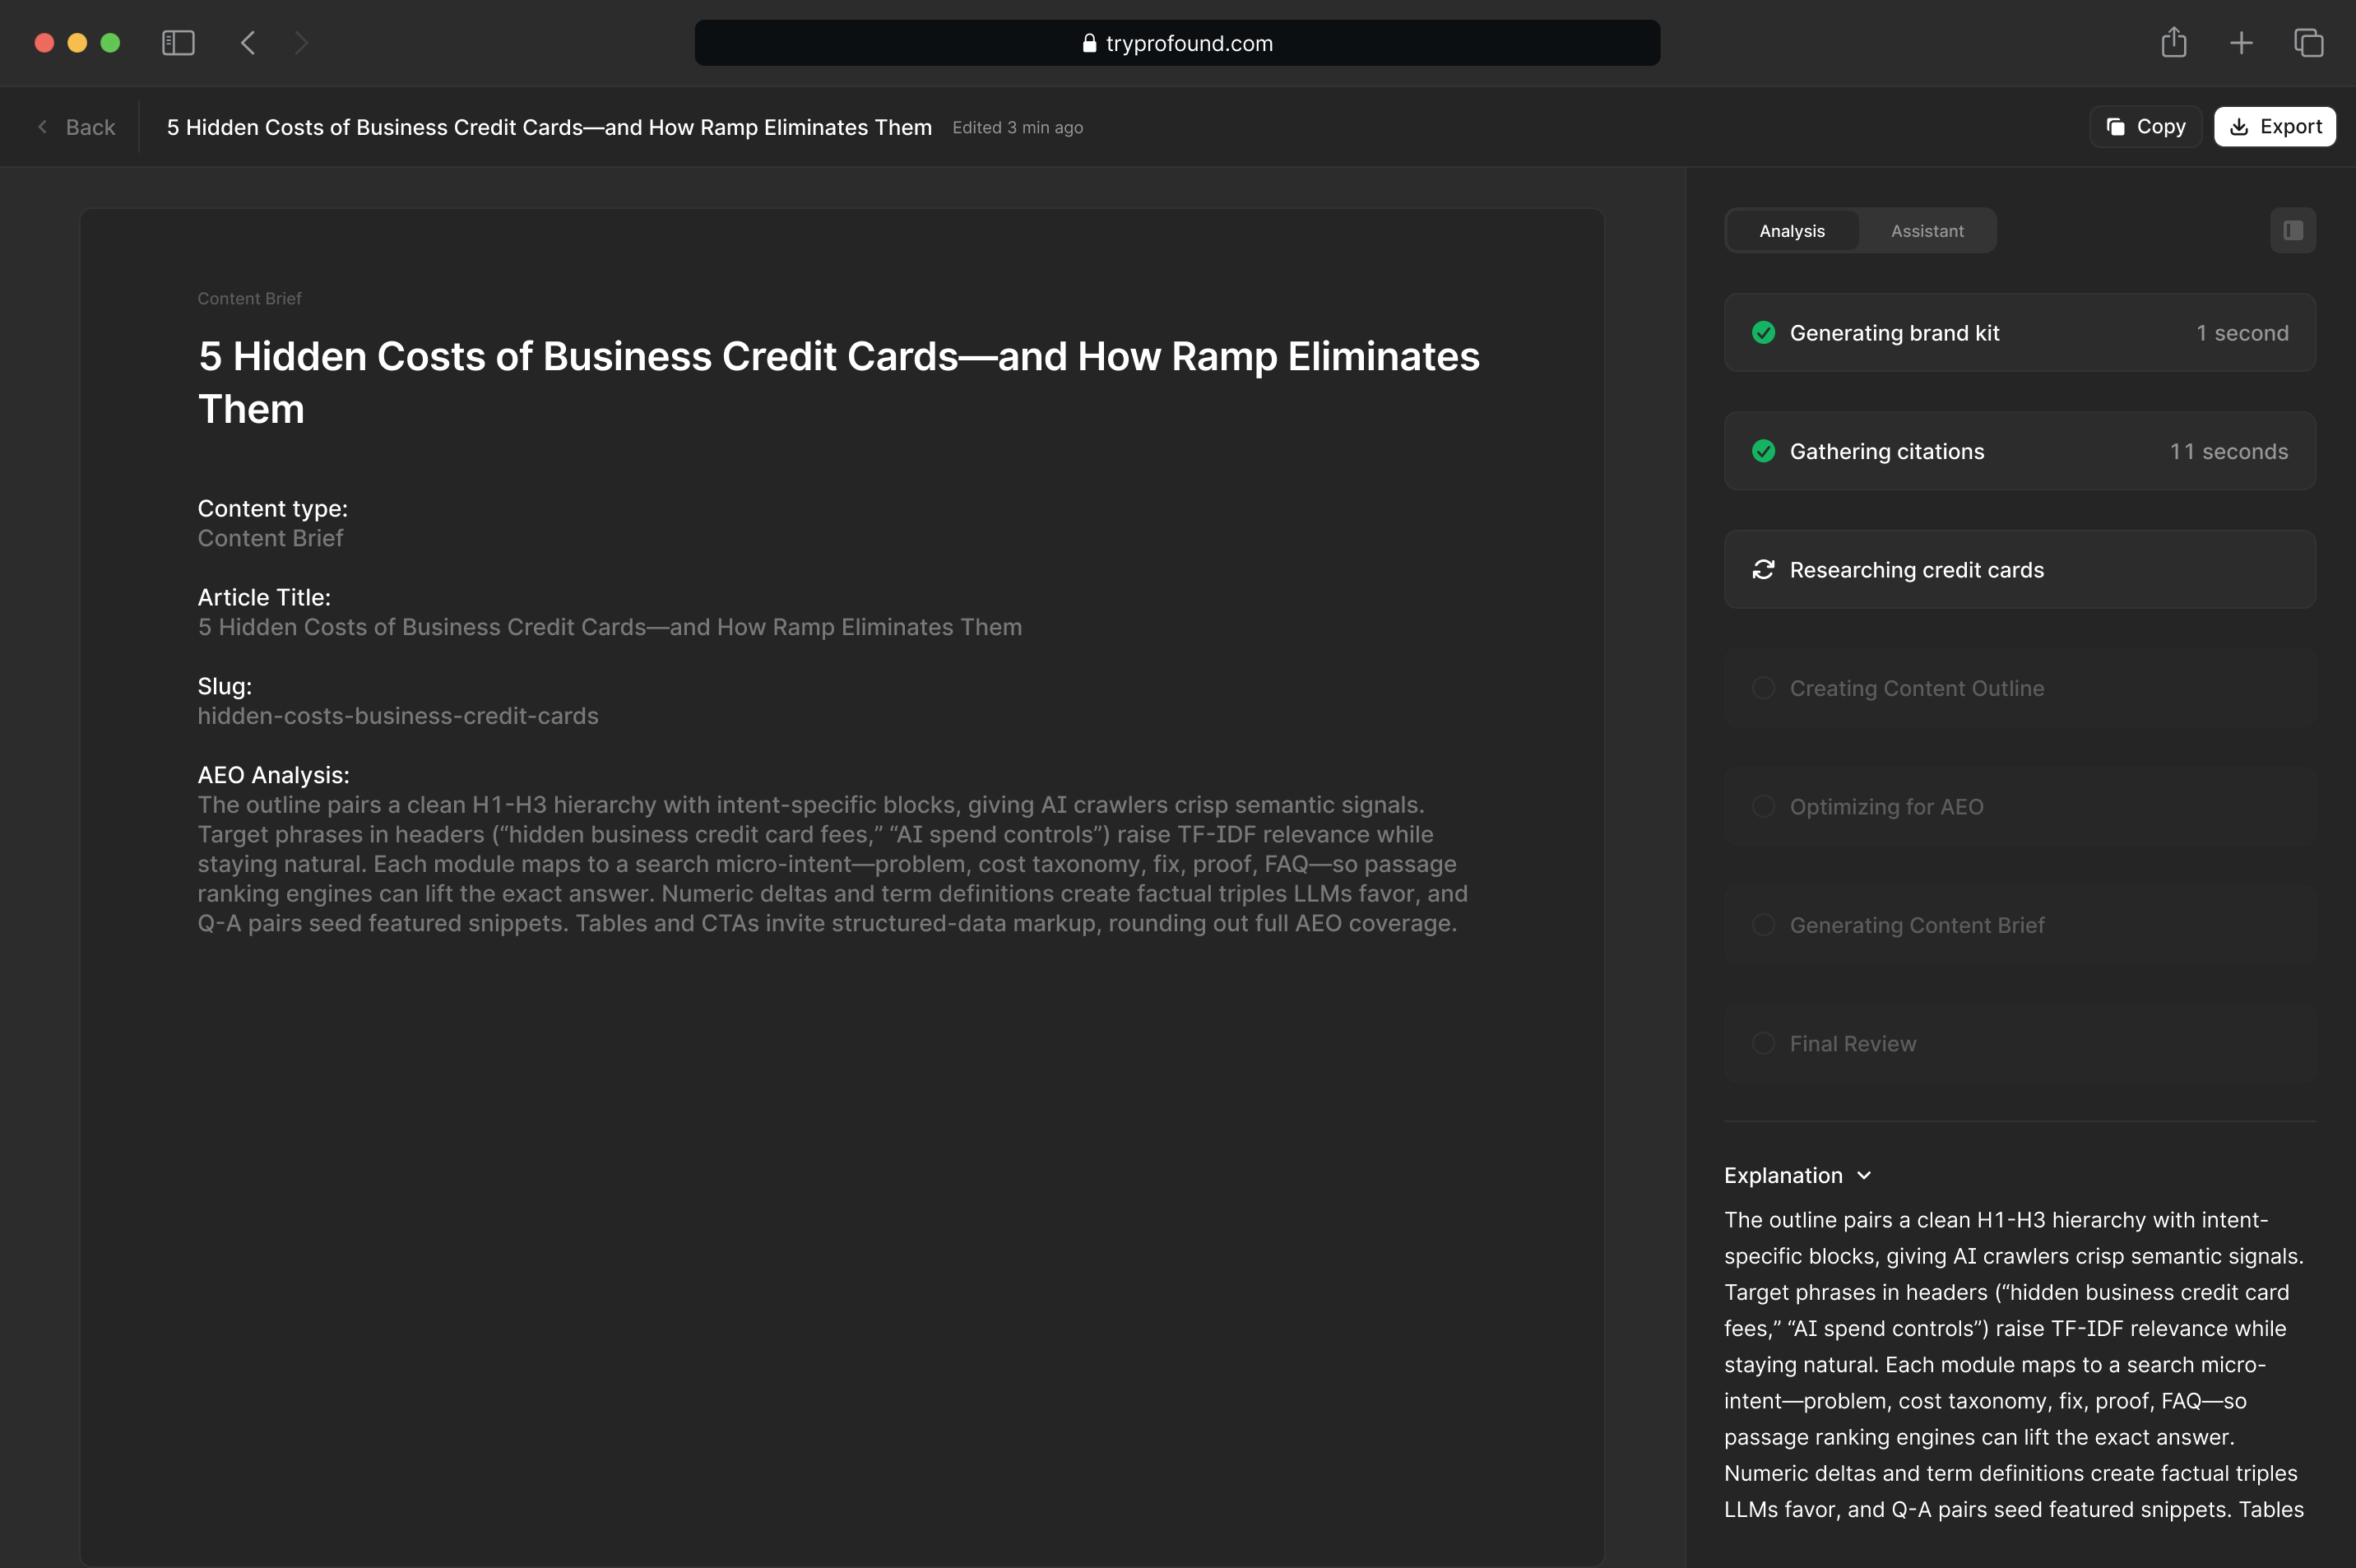Click the "Content Brief" label above the heading
The height and width of the screenshot is (1568, 2356).
pos(249,298)
